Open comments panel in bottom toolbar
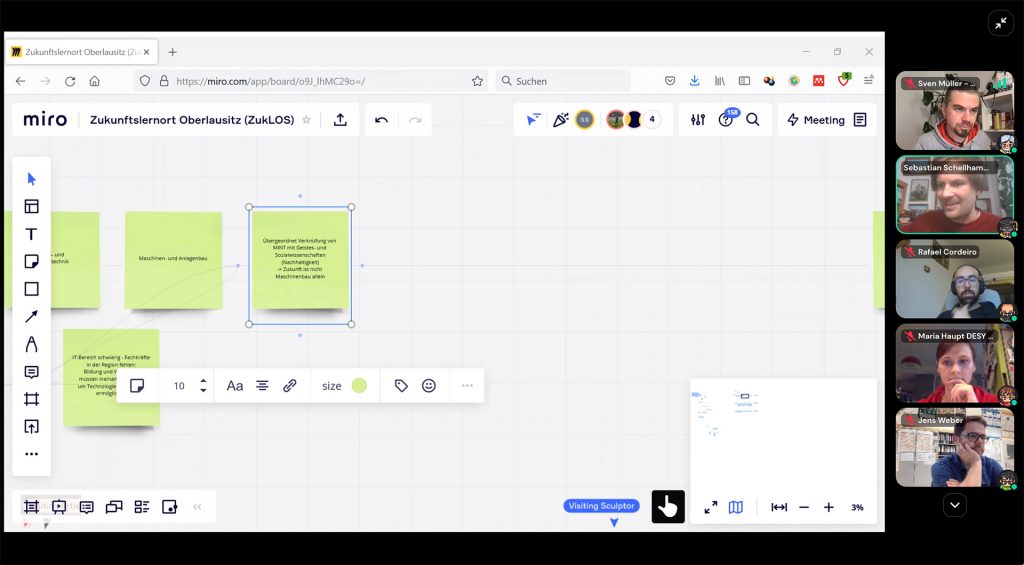1024x565 pixels. coord(86,507)
